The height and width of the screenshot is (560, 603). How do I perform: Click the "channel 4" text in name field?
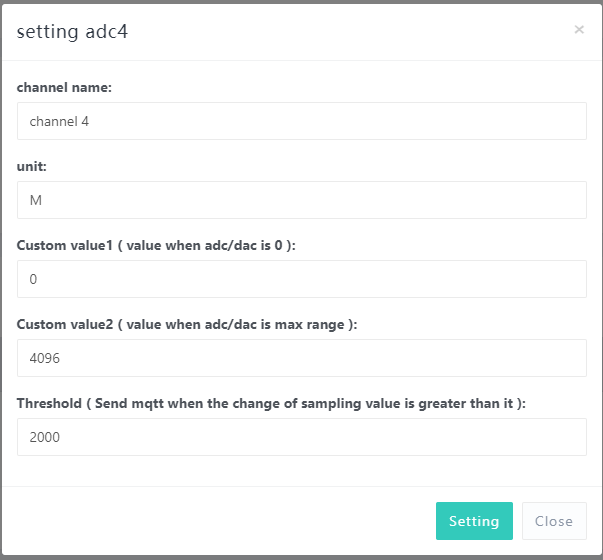click(61, 122)
